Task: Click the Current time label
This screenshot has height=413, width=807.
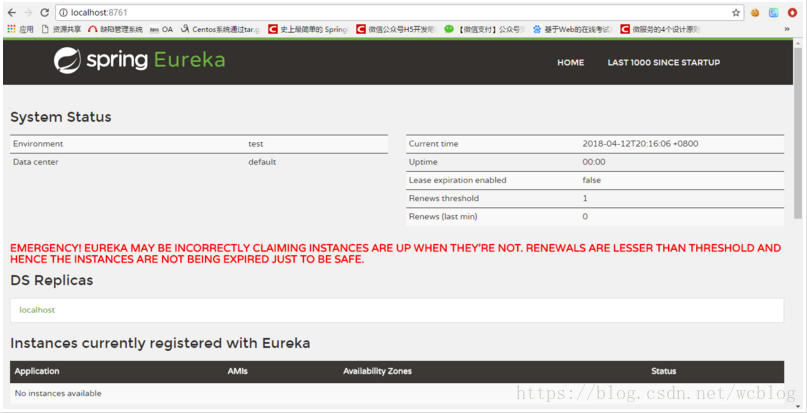Action: coord(433,144)
